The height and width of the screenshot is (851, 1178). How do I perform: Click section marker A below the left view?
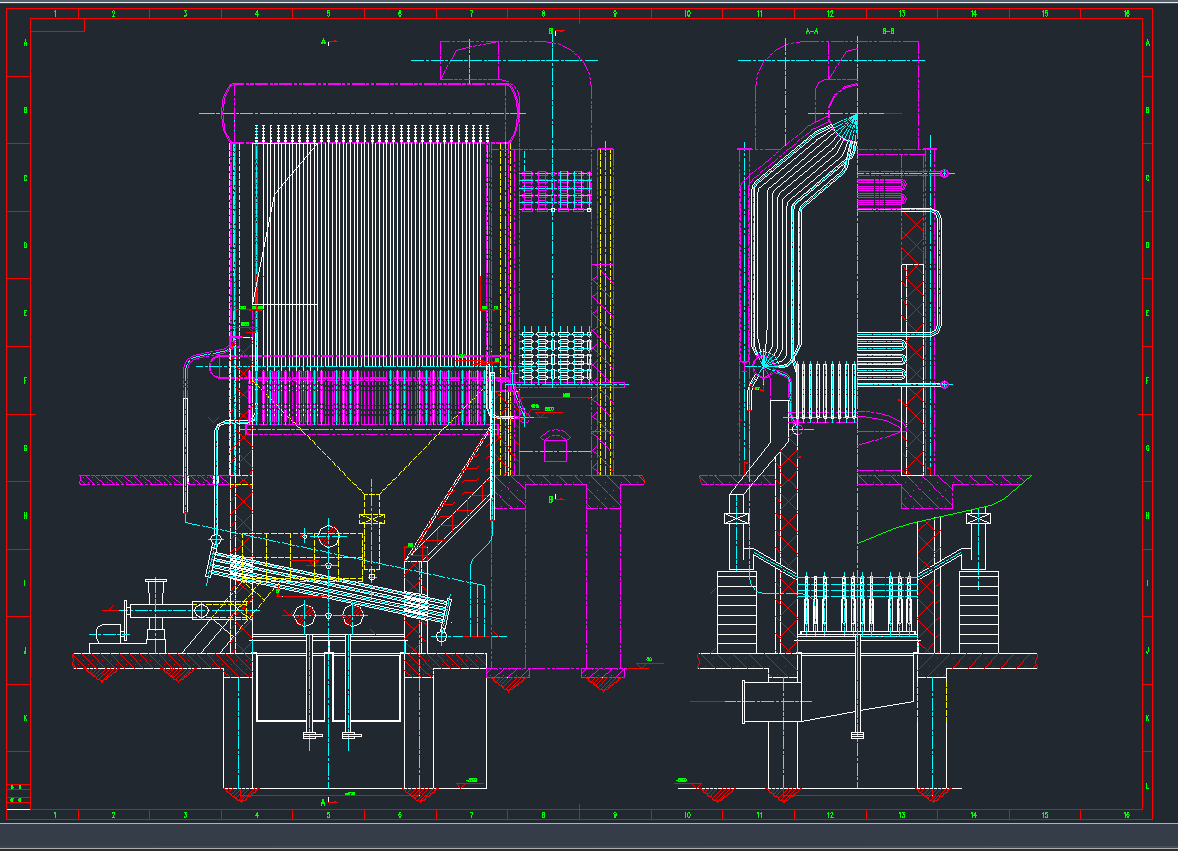[323, 801]
